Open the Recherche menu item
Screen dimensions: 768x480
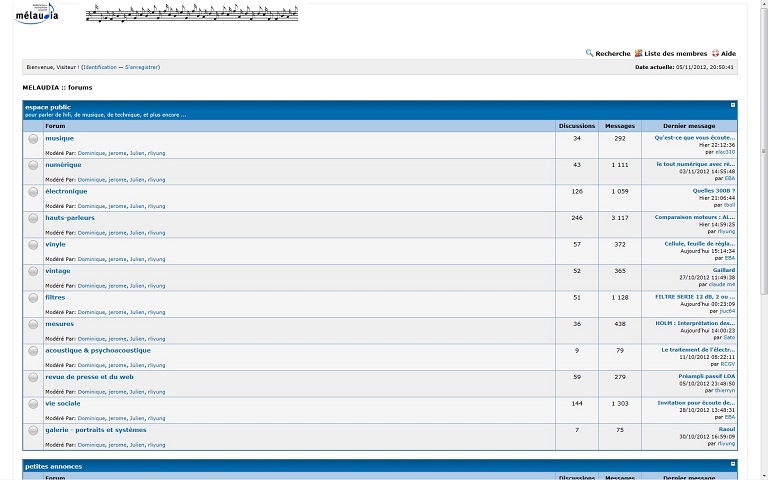[x=612, y=54]
